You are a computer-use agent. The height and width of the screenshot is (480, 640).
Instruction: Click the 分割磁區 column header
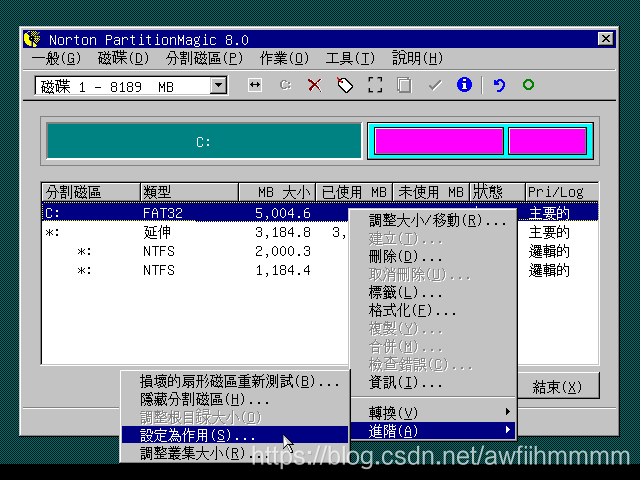91,192
